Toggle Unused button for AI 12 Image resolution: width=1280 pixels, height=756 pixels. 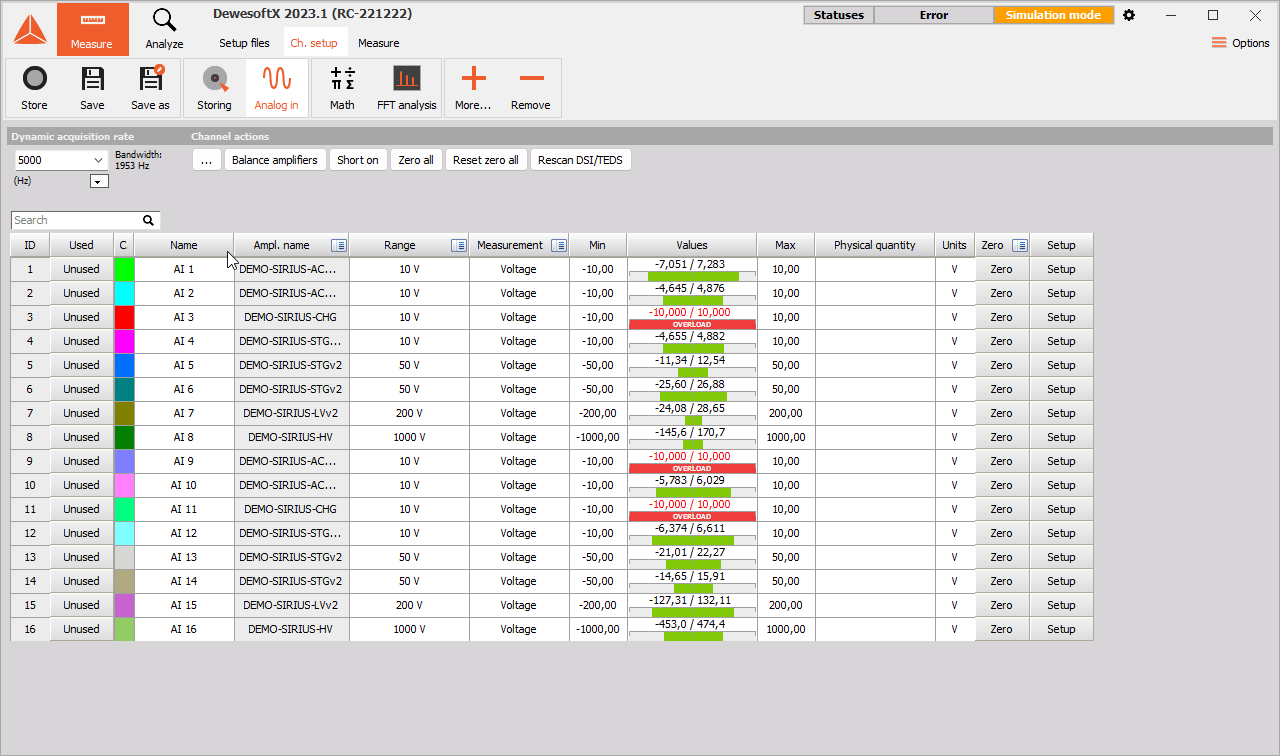coord(82,533)
